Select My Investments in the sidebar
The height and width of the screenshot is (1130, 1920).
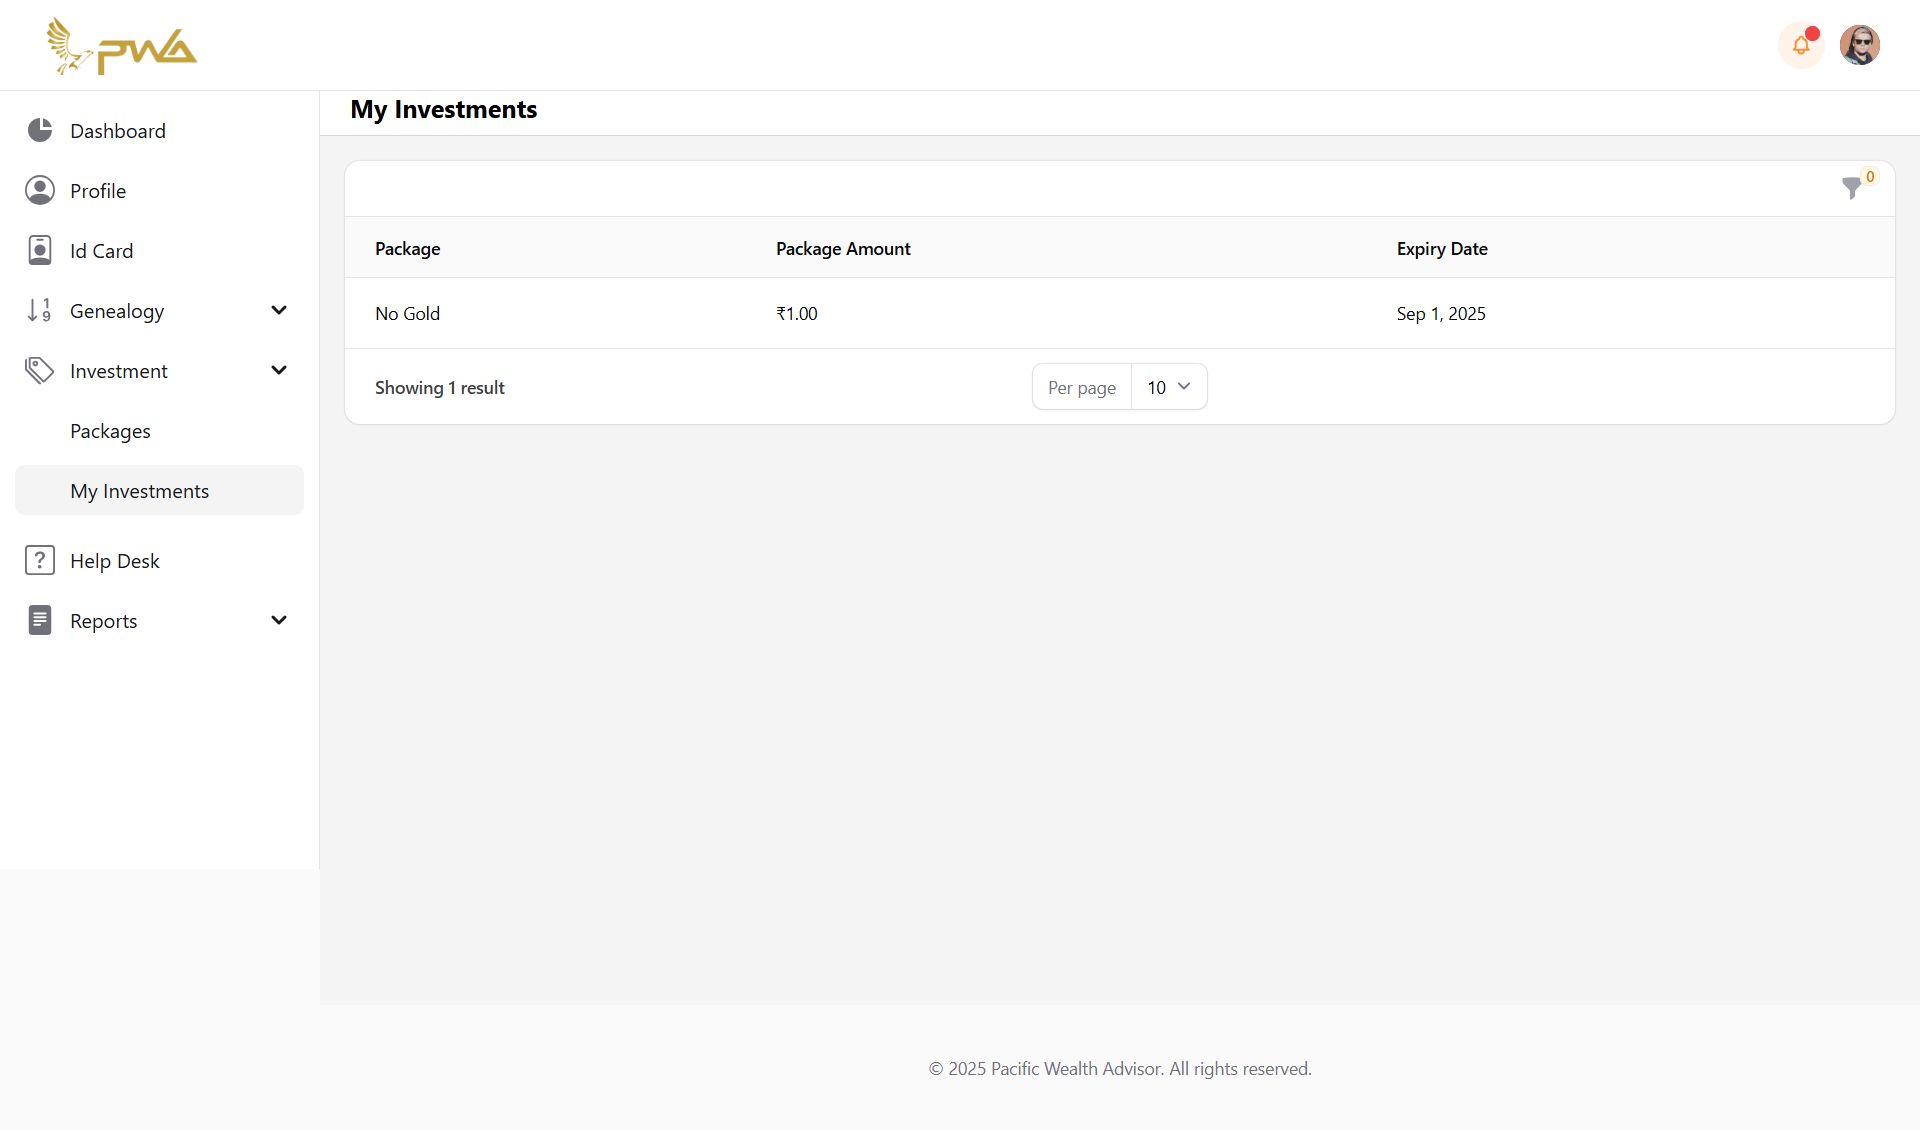(x=140, y=491)
